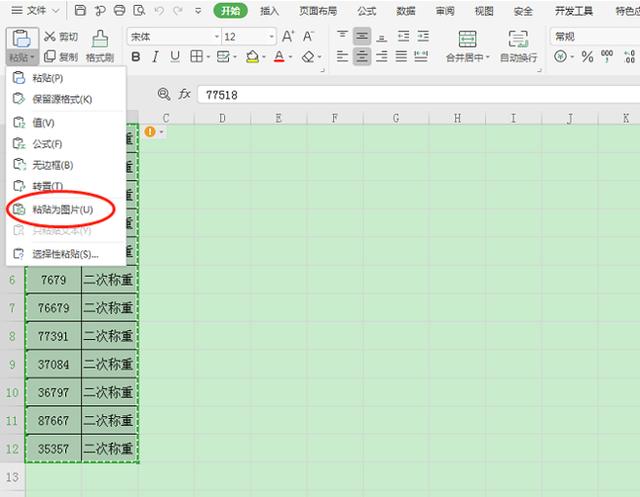Click the Print icon in quick toolbar
This screenshot has width=640, height=497.
(119, 10)
